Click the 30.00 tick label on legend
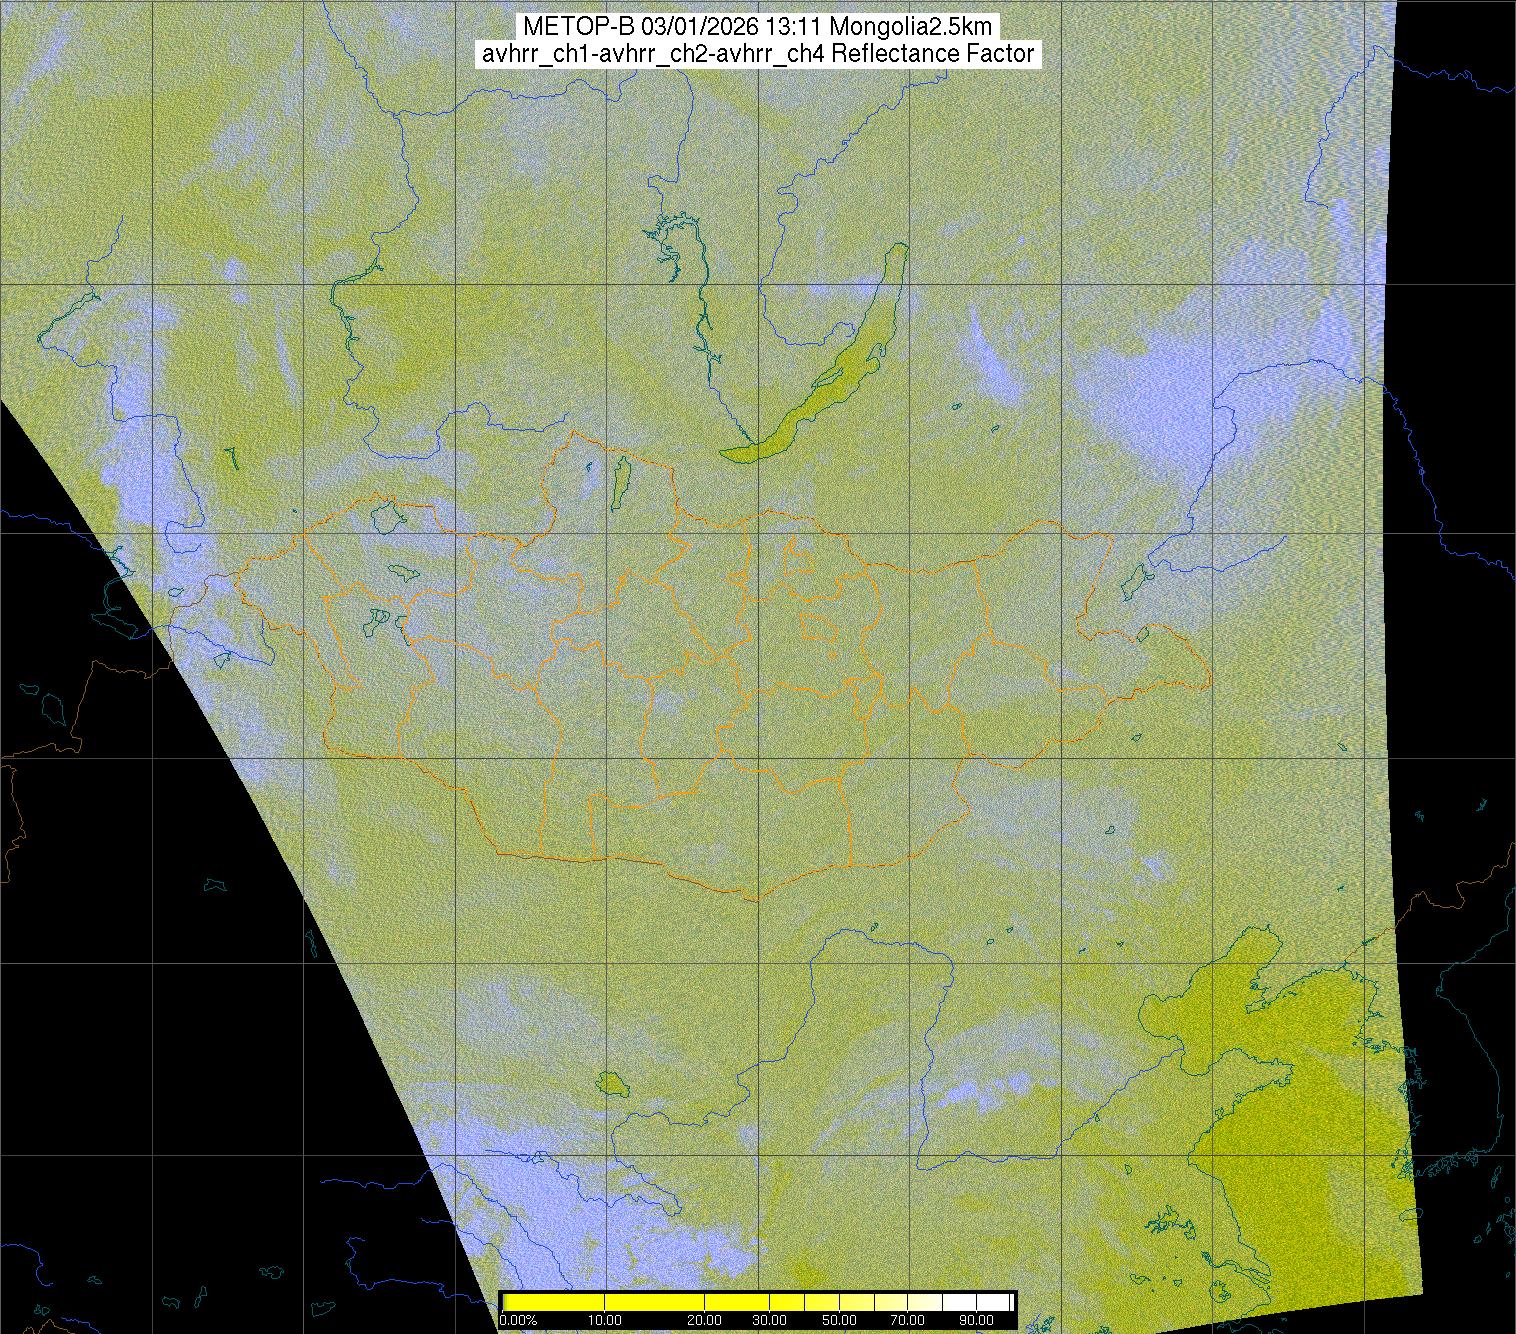The width and height of the screenshot is (1516, 1334). [769, 1320]
